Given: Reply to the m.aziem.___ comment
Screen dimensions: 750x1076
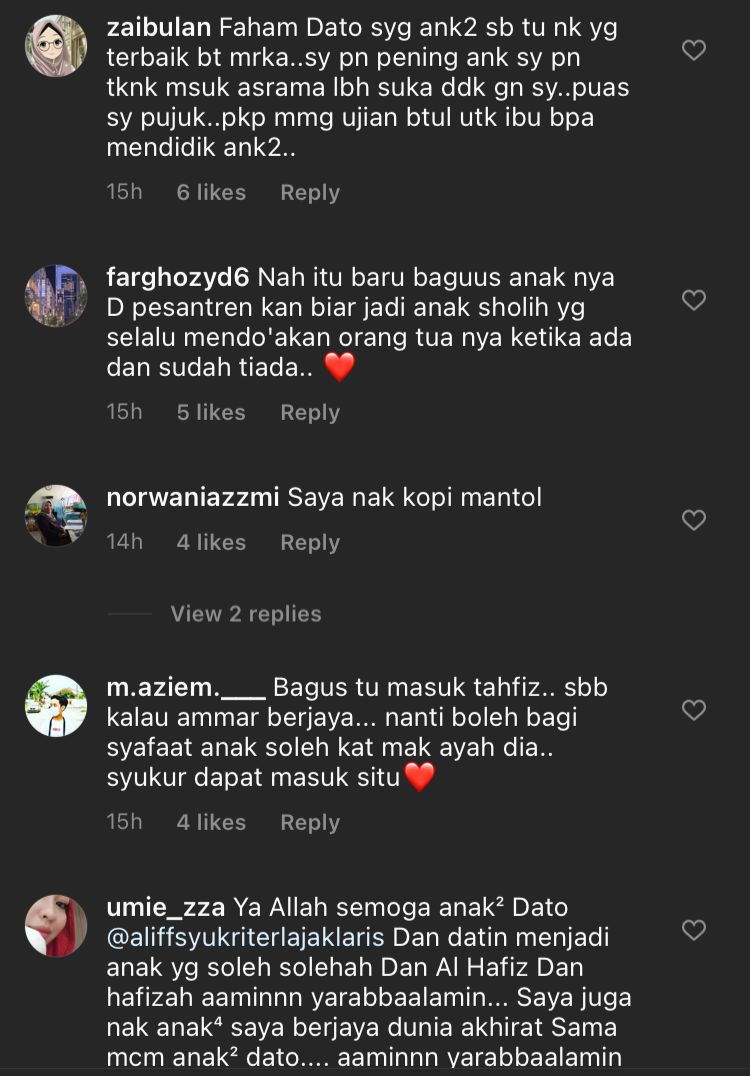Looking at the screenshot, I should click(310, 822).
